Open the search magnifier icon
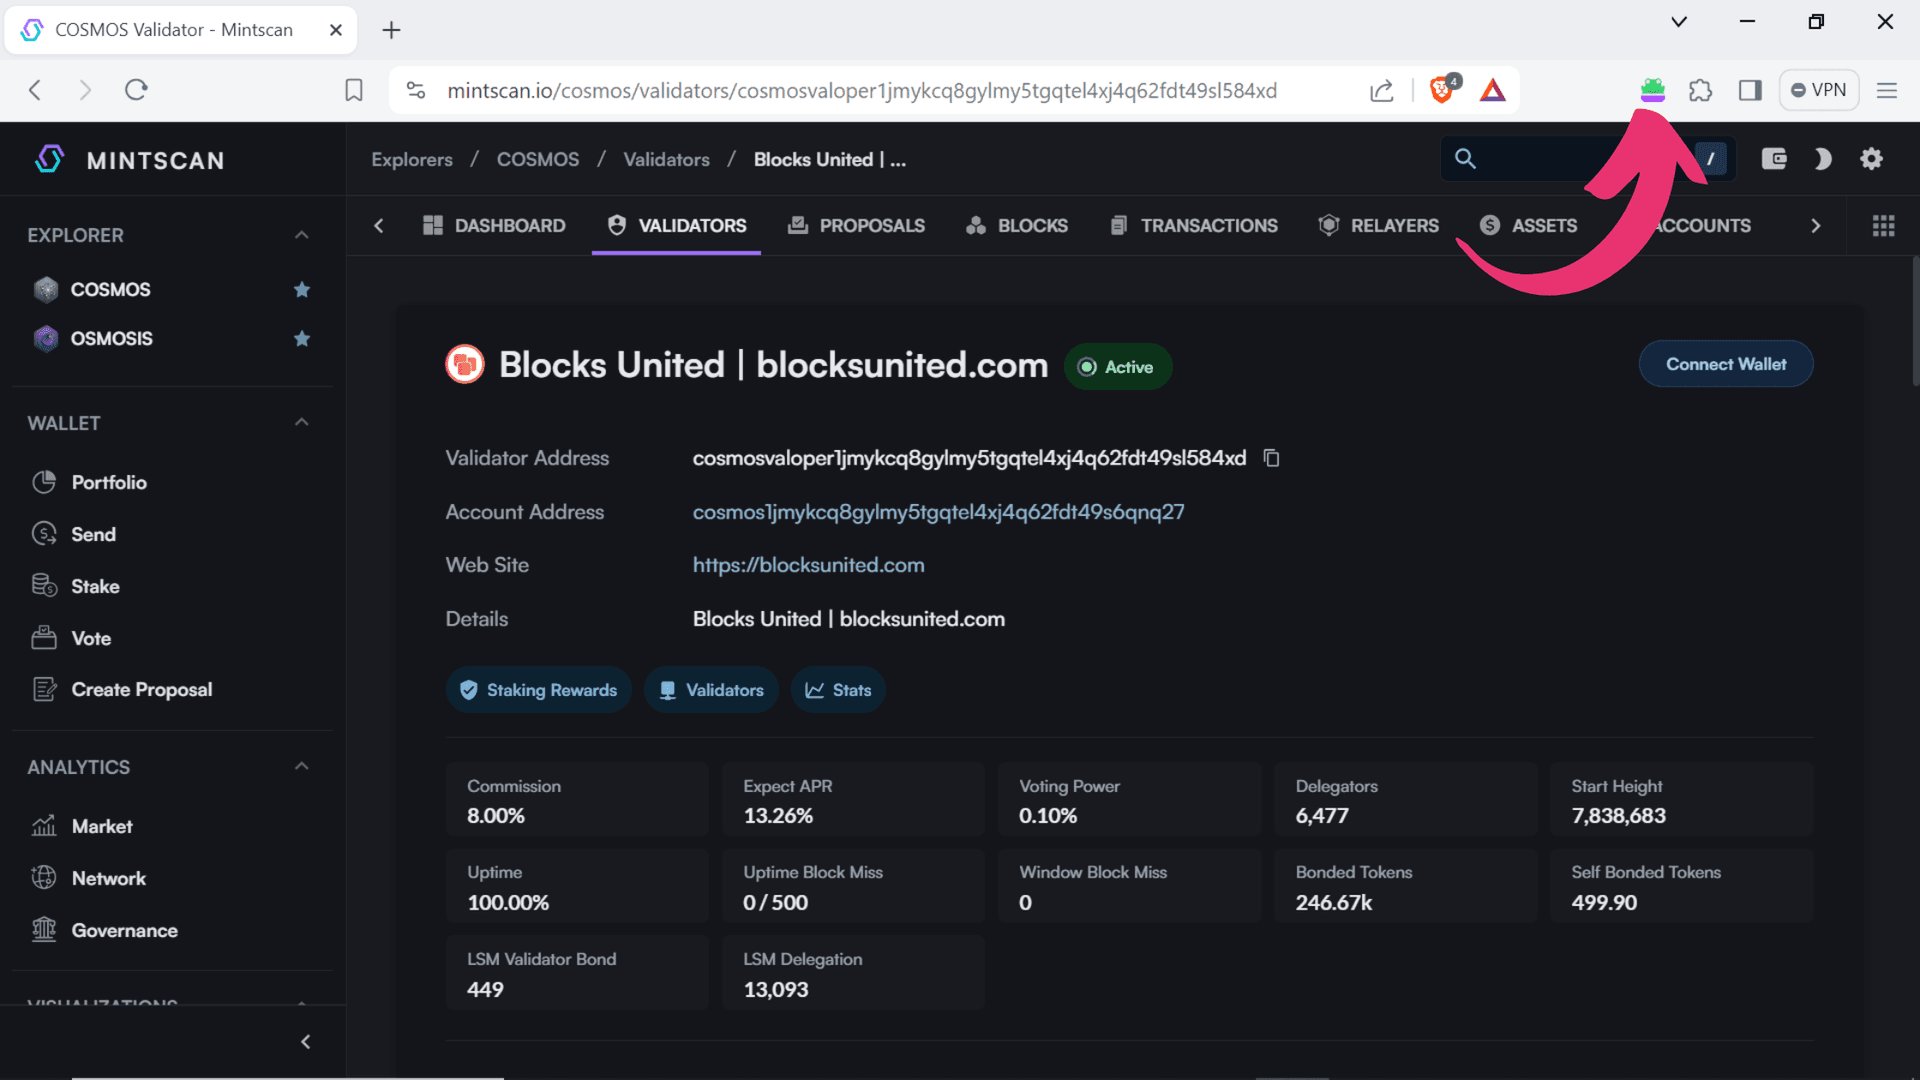Viewport: 1920px width, 1080px height. tap(1465, 159)
